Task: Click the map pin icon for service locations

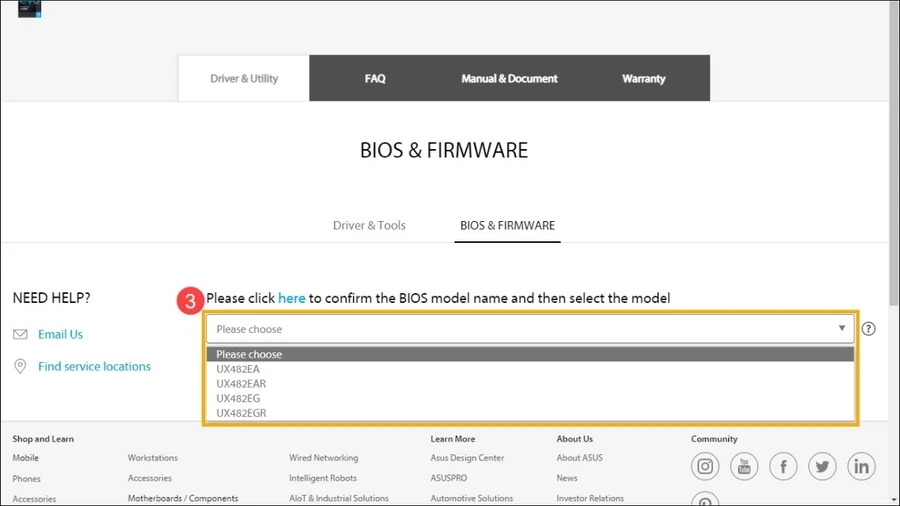Action: 20,366
